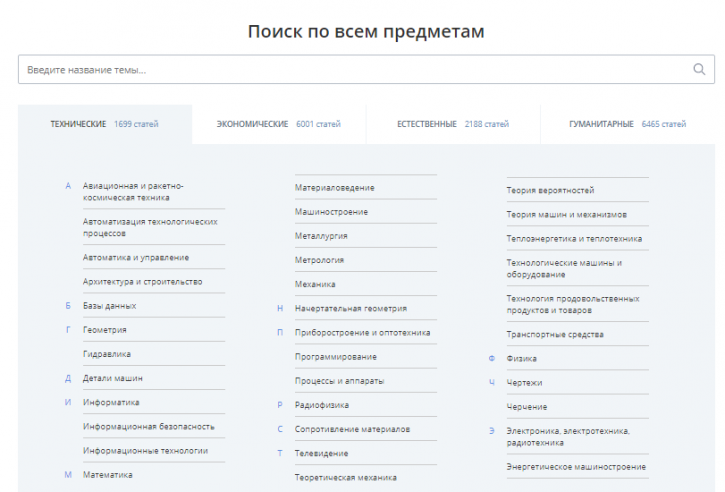Select the Естественные tab
This screenshot has width=725, height=492.
[x=453, y=124]
